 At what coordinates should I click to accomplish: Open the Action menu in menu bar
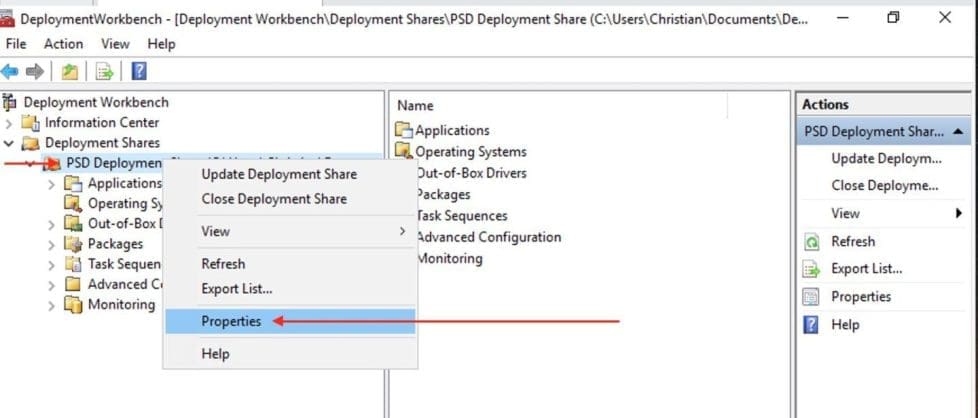[x=63, y=44]
